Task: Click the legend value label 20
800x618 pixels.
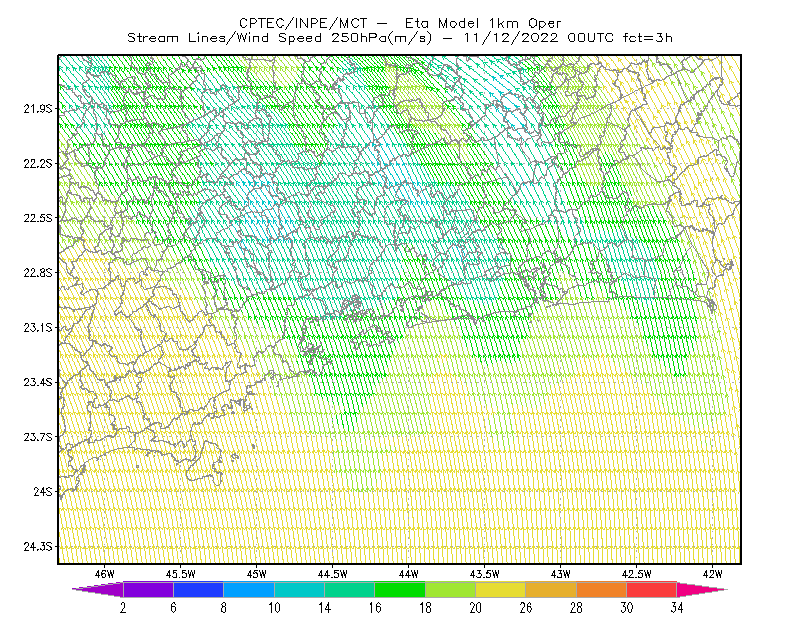Action: tap(476, 608)
